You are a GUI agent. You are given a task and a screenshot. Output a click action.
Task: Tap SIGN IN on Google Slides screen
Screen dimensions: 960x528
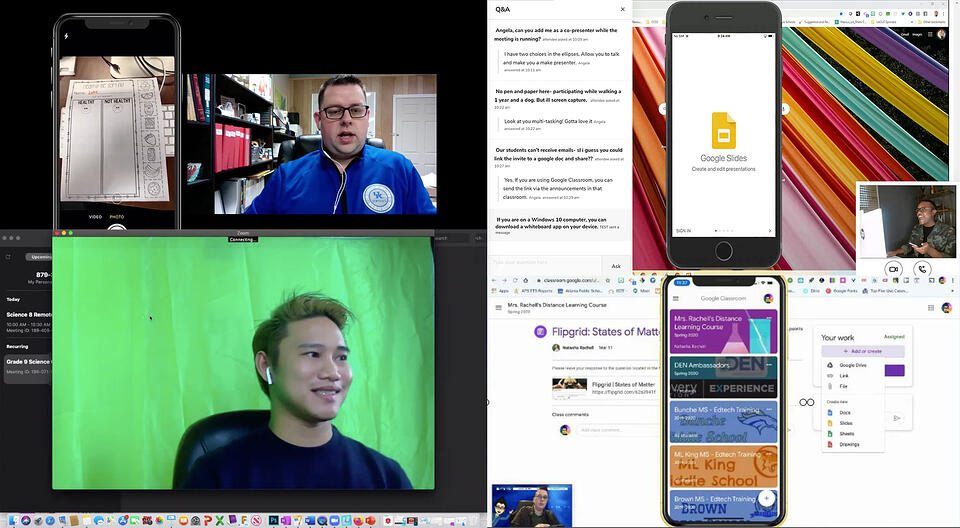pyautogui.click(x=683, y=231)
